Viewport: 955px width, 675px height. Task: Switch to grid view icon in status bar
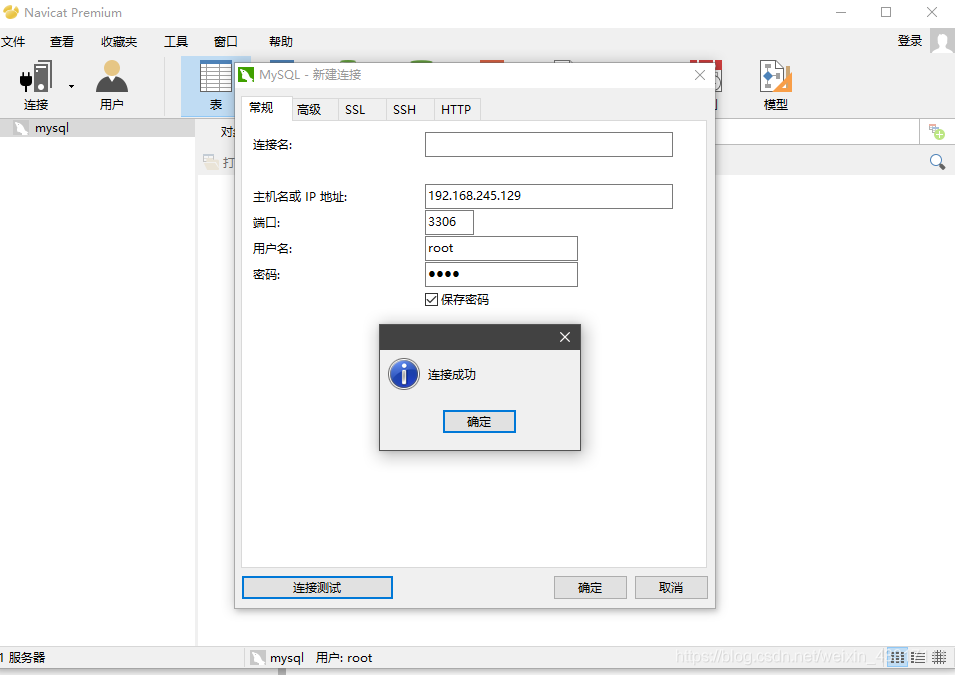(x=897, y=657)
